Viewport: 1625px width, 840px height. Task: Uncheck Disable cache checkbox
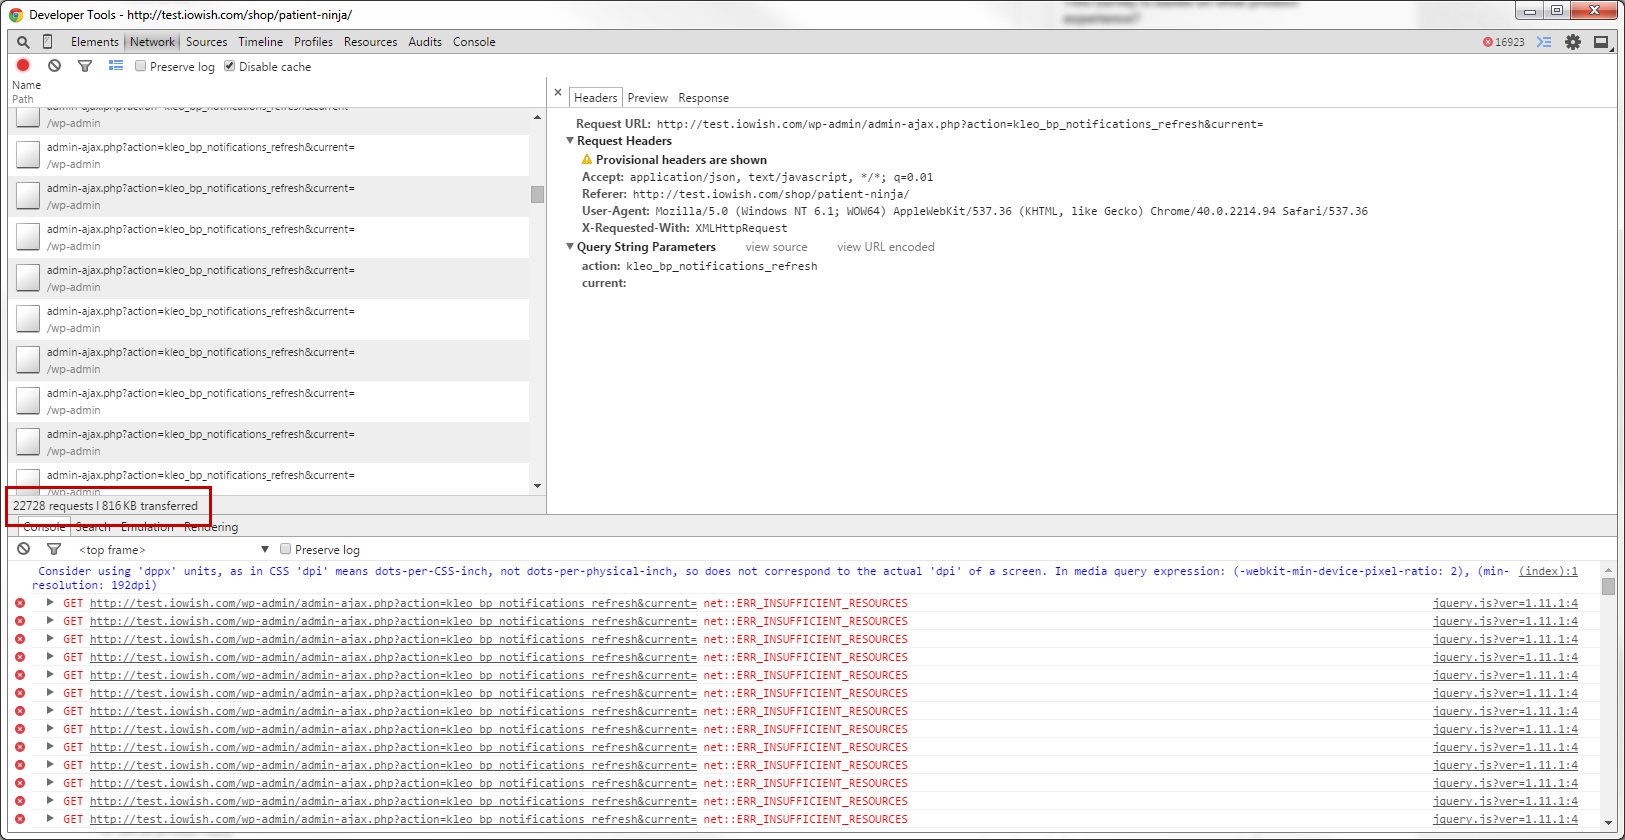(x=230, y=66)
